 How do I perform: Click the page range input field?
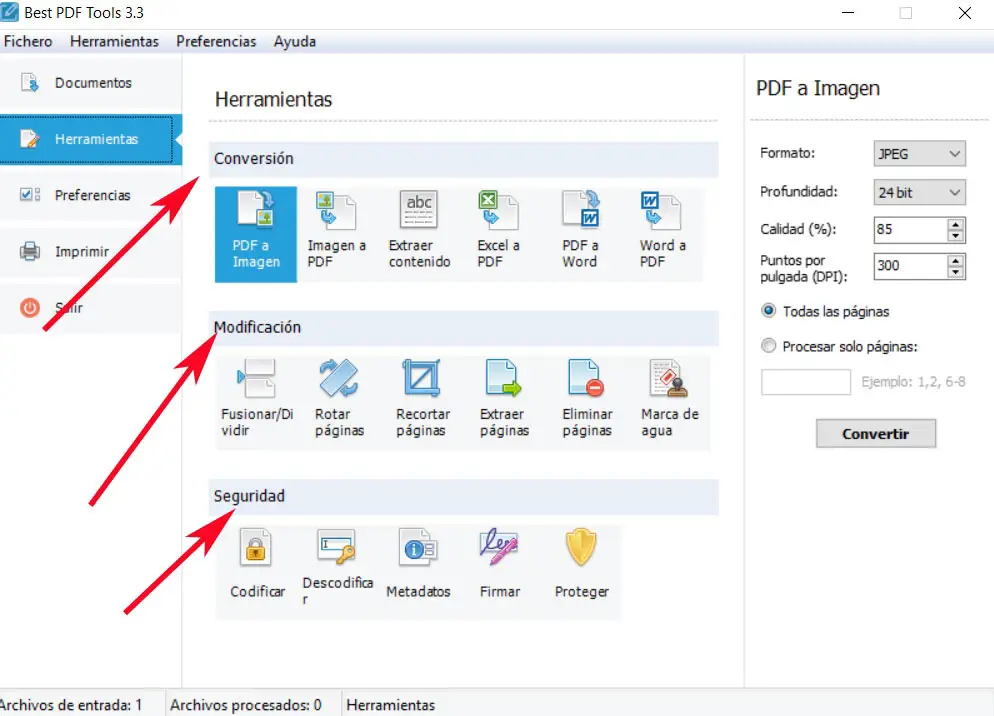(806, 382)
